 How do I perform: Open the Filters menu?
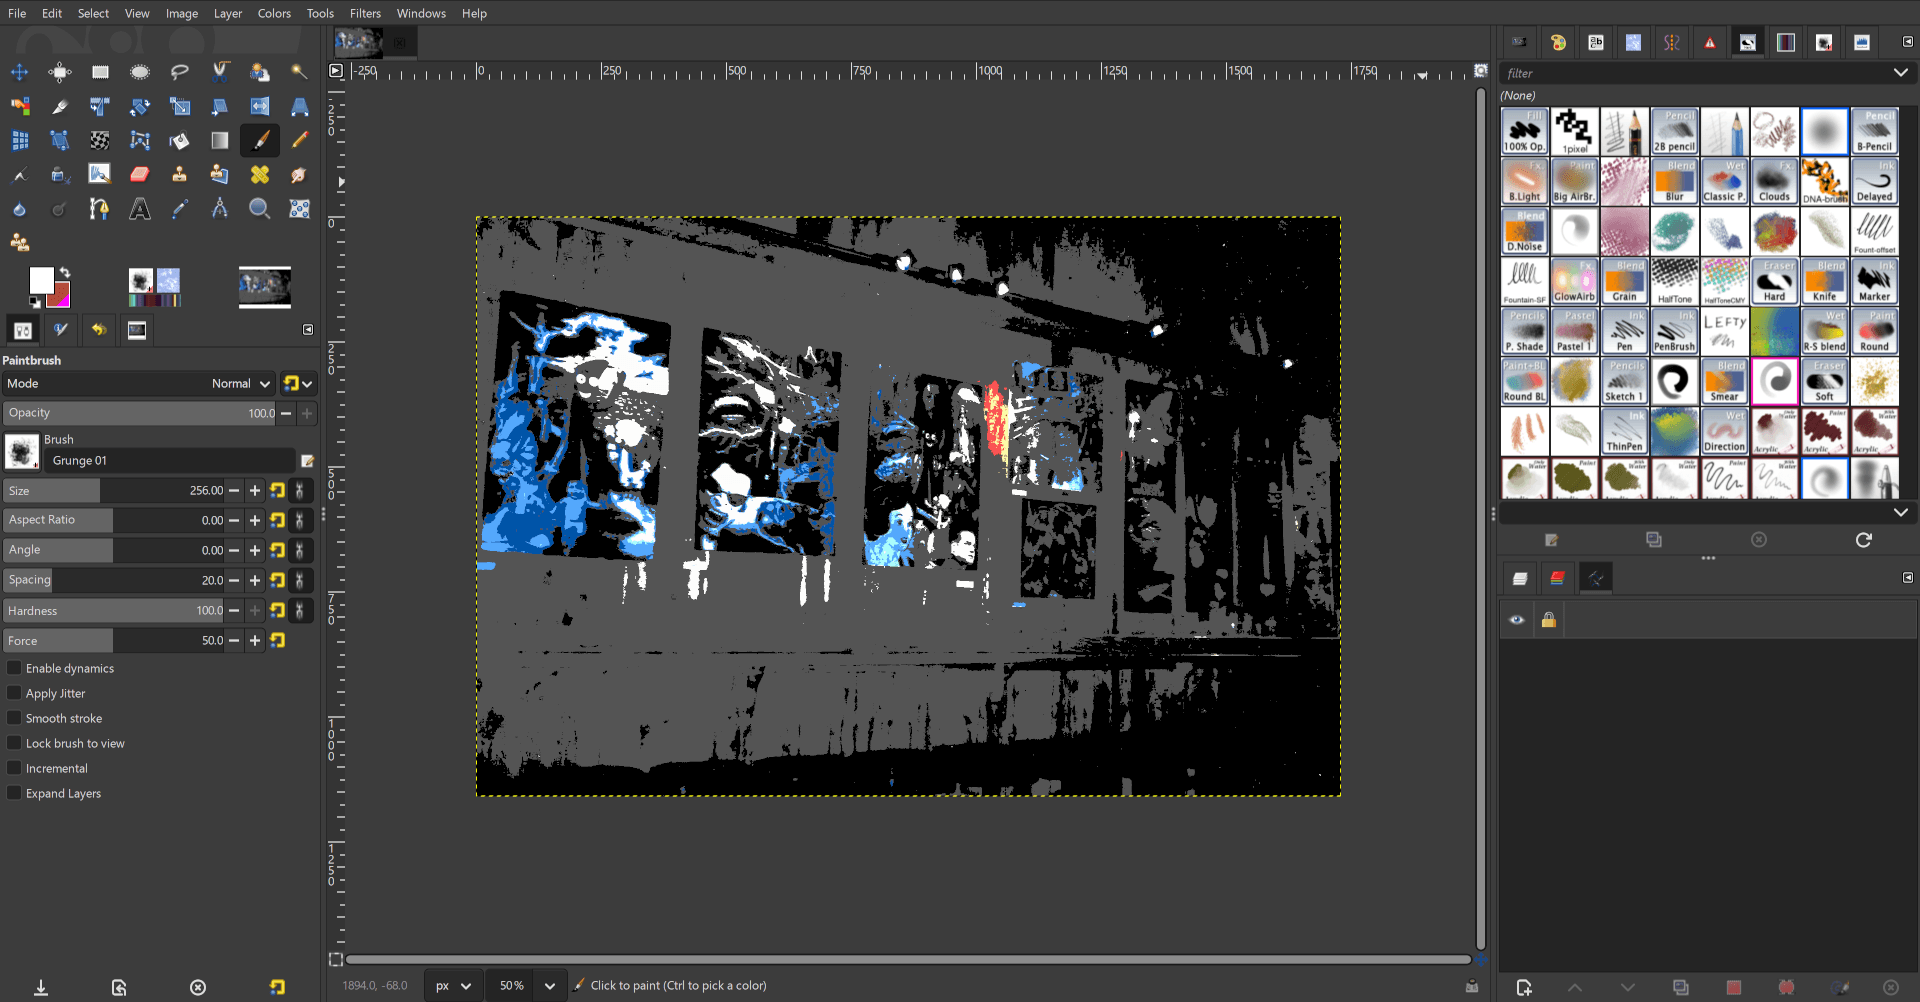tap(365, 13)
